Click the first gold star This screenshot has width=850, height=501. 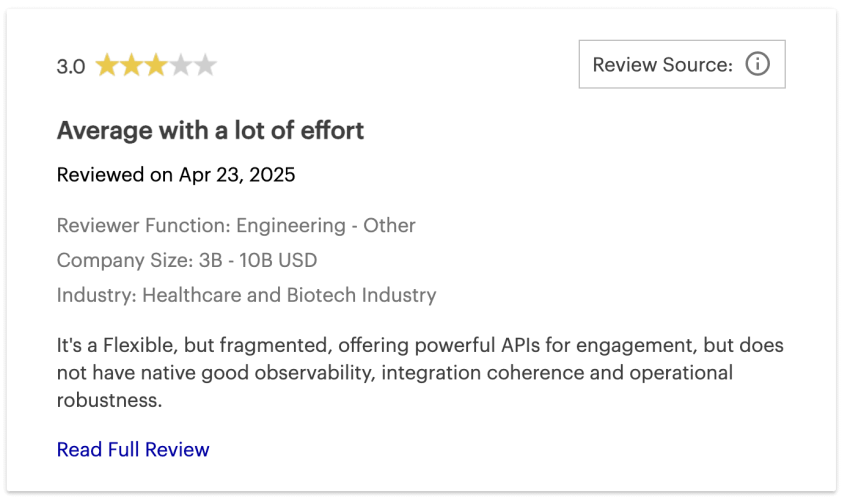[107, 66]
